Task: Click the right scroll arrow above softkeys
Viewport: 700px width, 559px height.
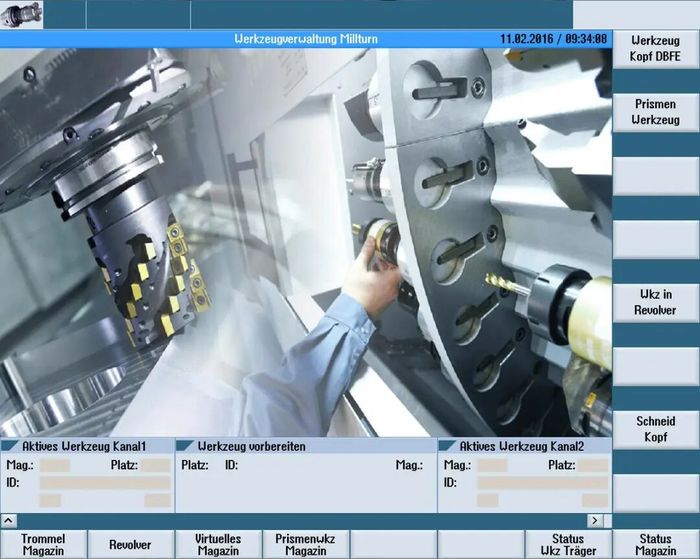Action: 594,521
